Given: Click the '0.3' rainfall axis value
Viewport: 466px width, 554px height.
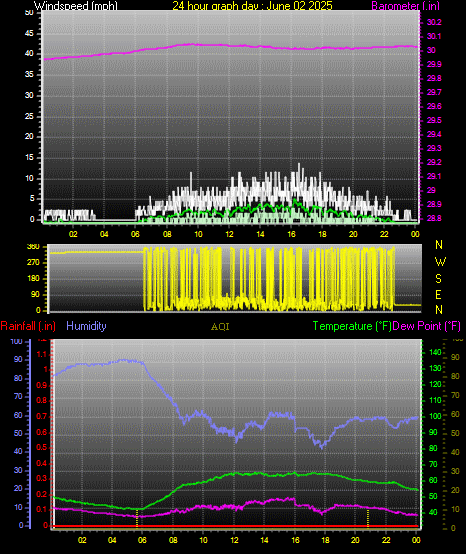Looking at the screenshot, I should click(x=42, y=478).
